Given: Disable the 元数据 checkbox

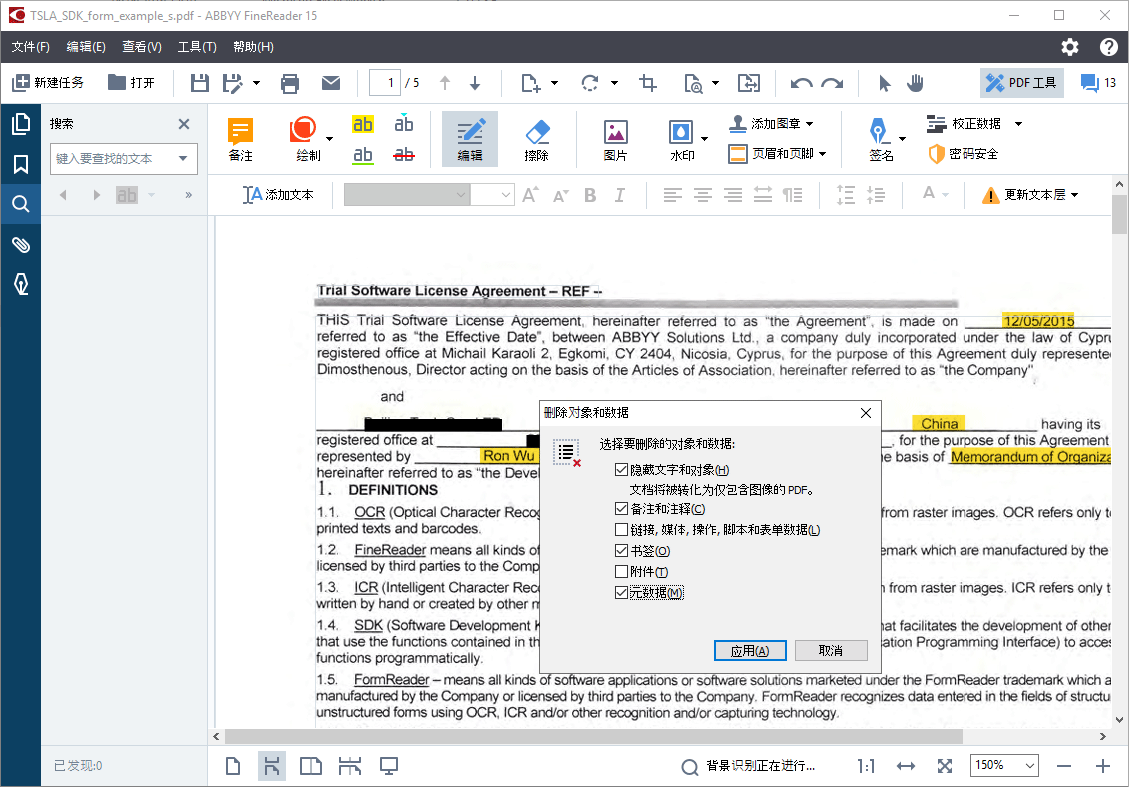Looking at the screenshot, I should pos(621,592).
